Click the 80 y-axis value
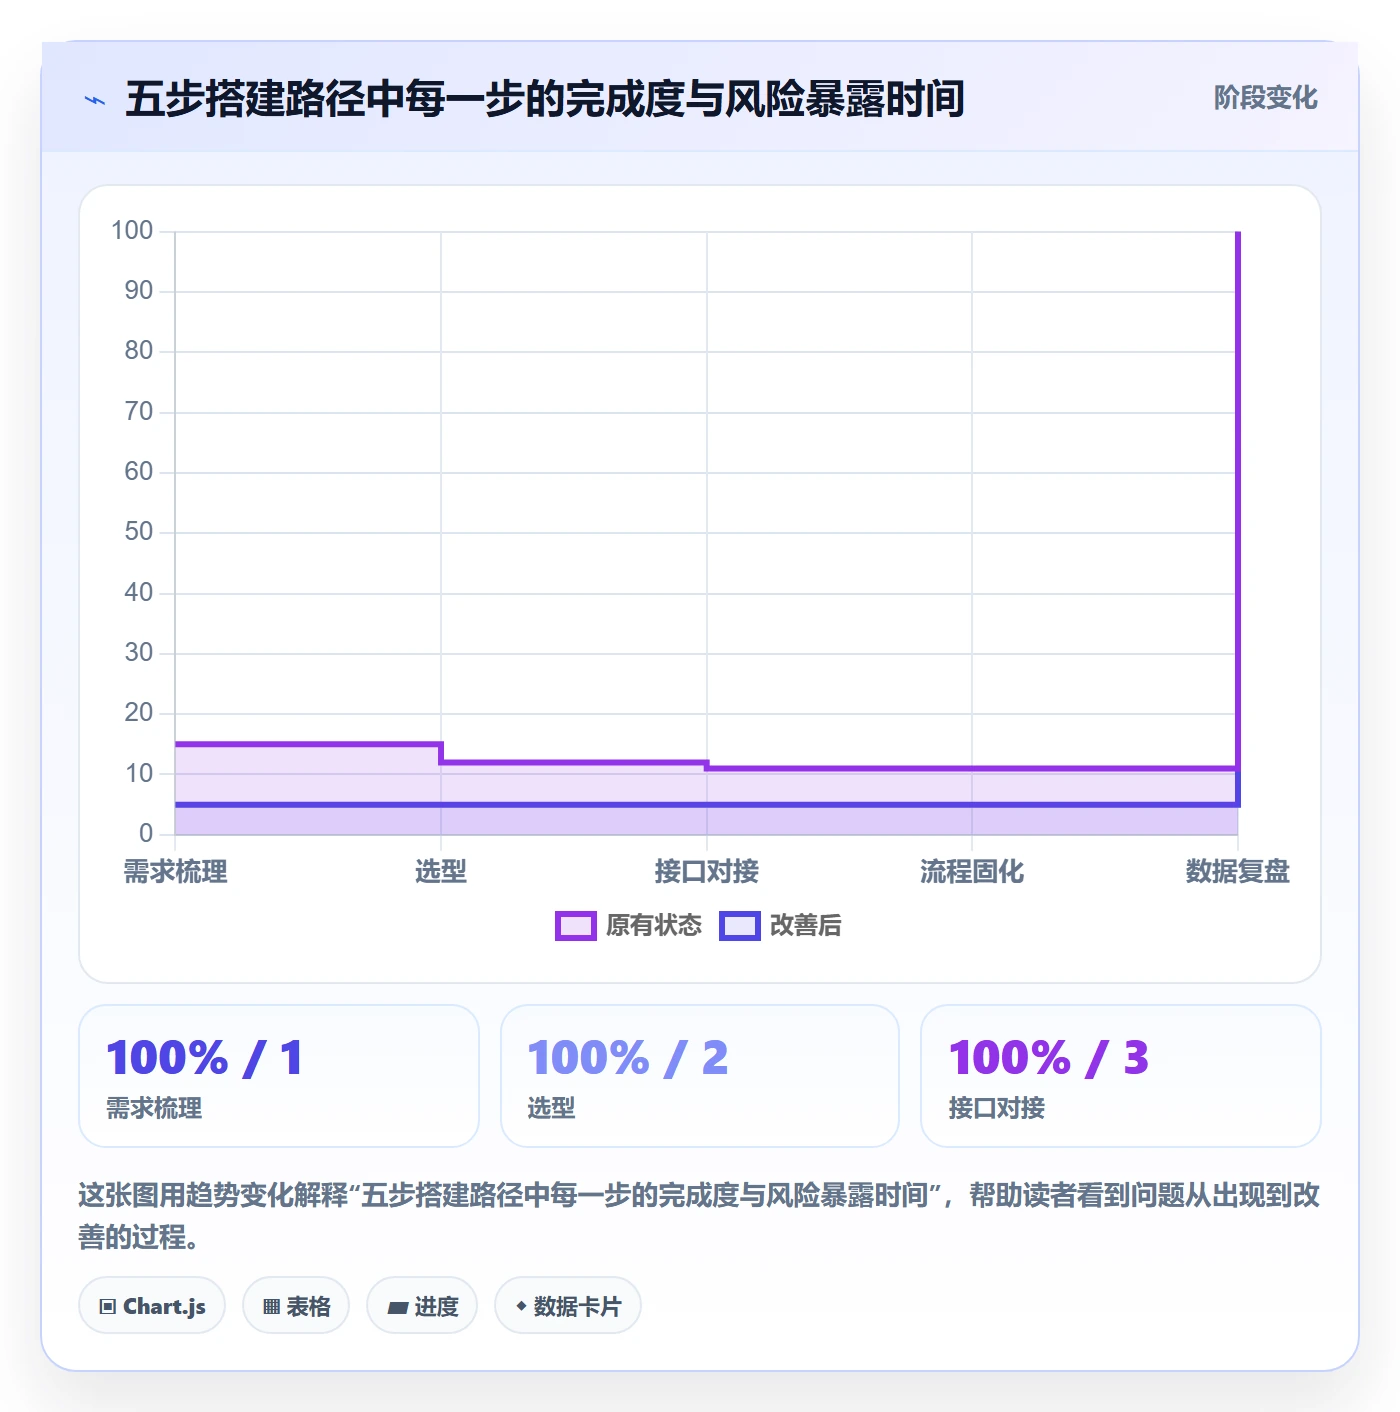This screenshot has width=1400, height=1412. click(139, 351)
